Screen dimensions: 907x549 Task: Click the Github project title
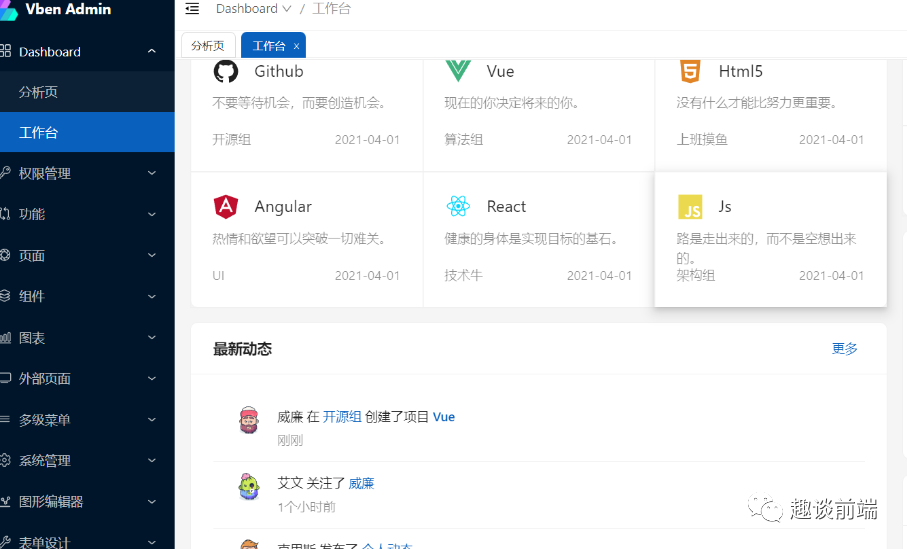coord(279,71)
